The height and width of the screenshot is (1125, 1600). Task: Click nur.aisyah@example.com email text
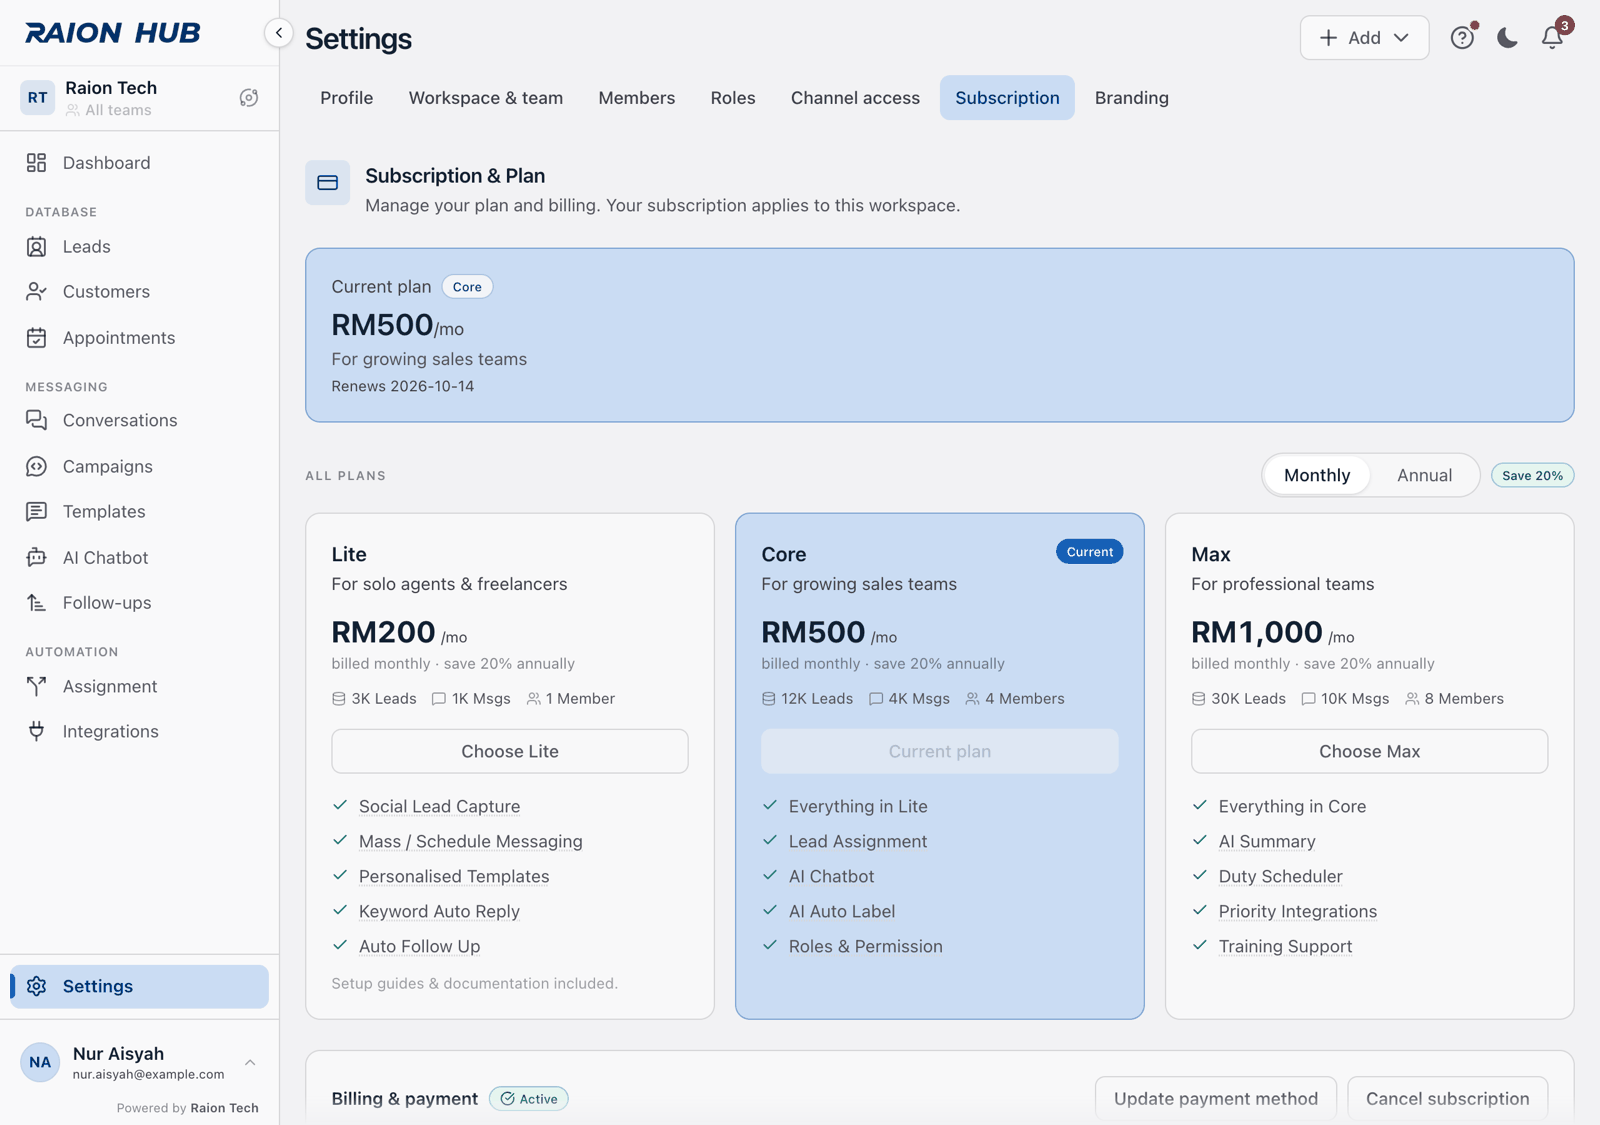click(x=148, y=1075)
